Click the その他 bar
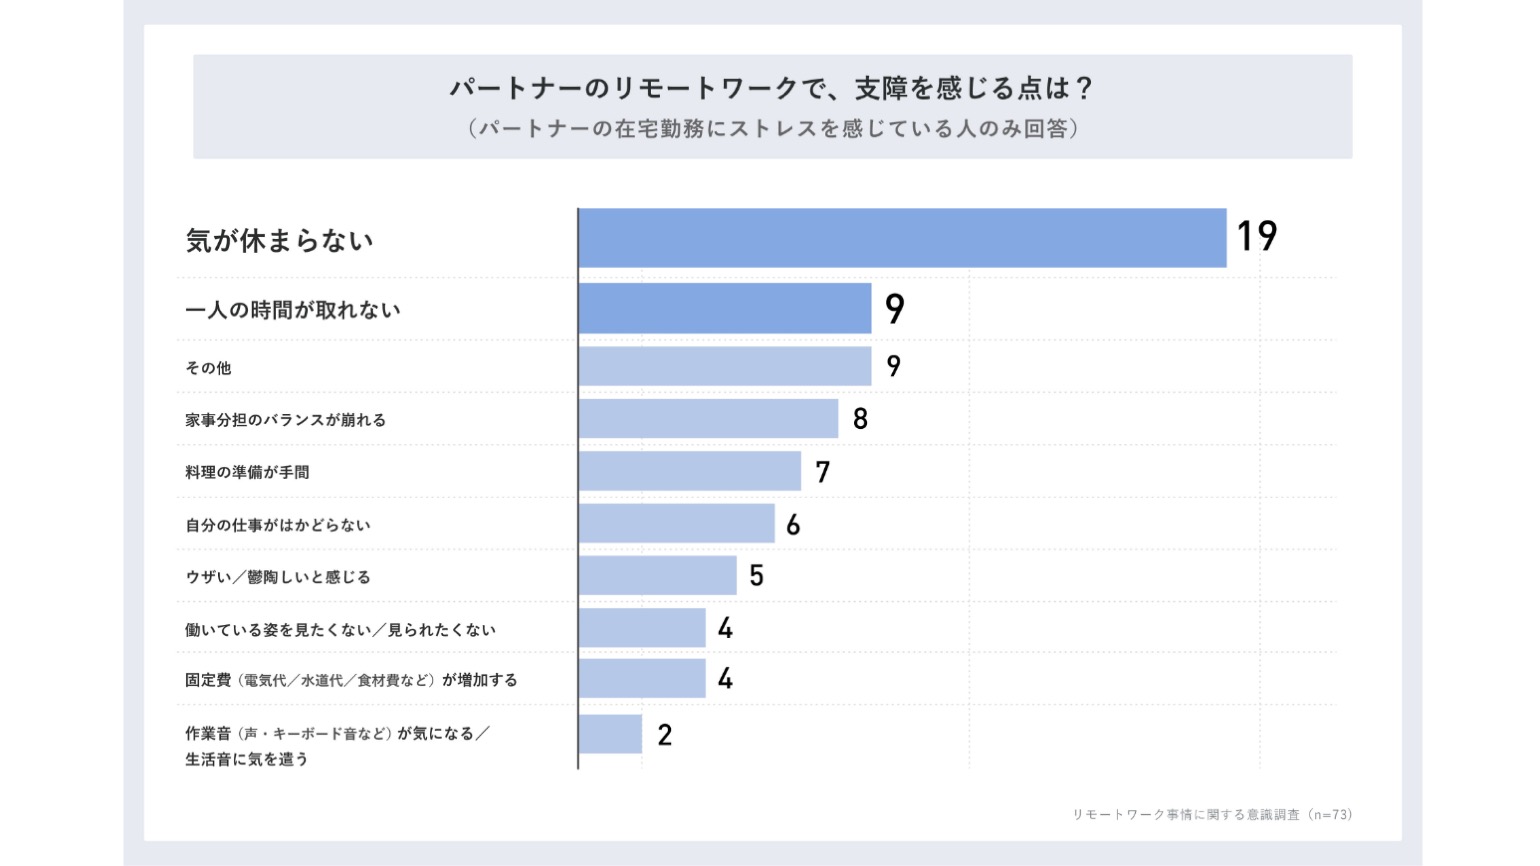Viewport: 1540px width, 866px height. click(x=725, y=366)
